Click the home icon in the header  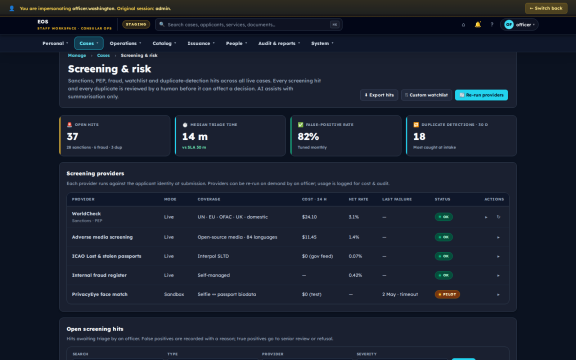click(463, 25)
